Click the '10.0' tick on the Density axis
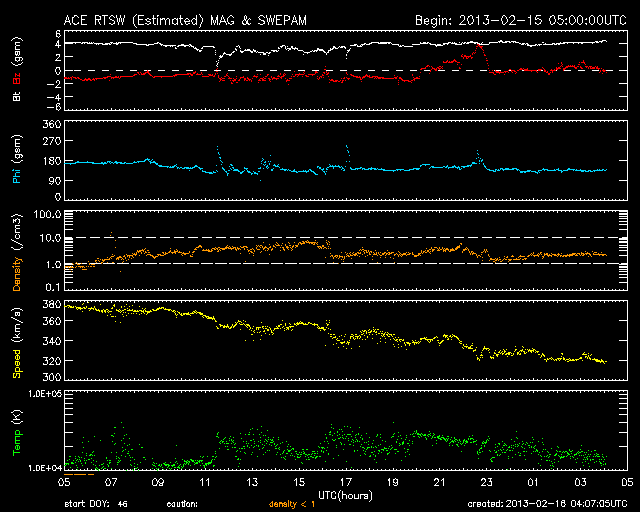 point(50,238)
